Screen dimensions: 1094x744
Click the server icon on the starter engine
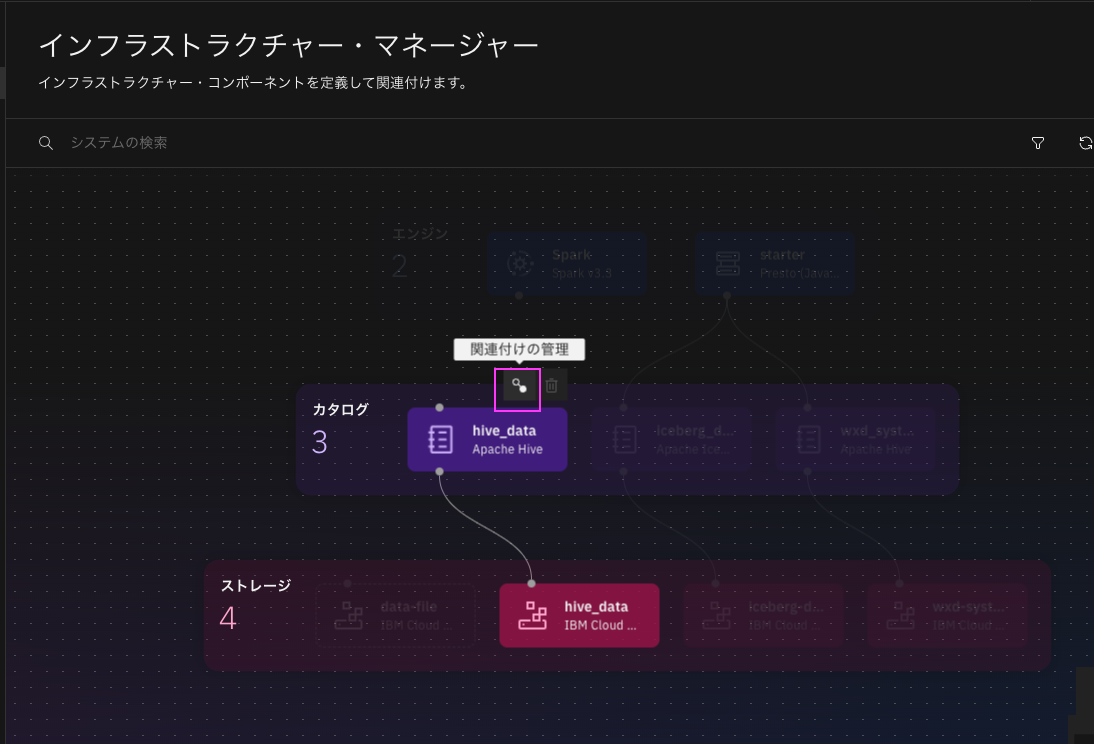coord(728,264)
